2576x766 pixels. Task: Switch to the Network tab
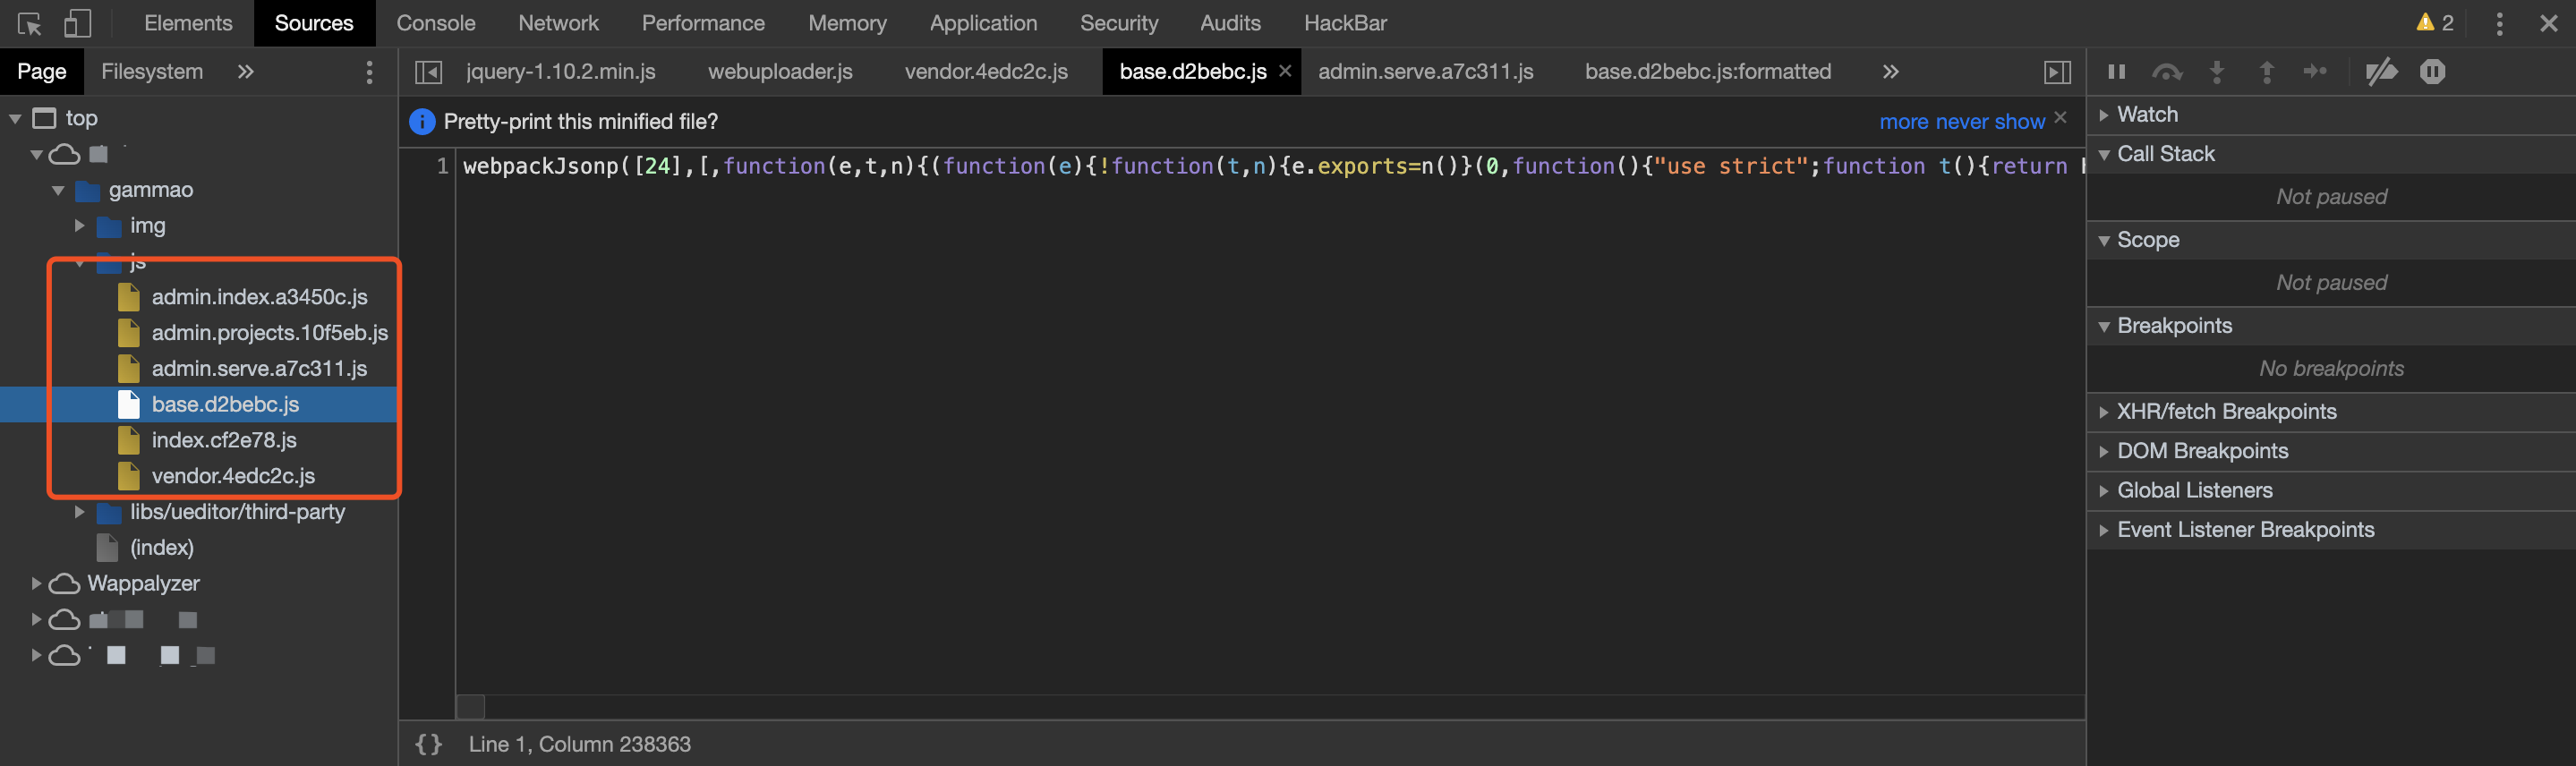click(558, 23)
